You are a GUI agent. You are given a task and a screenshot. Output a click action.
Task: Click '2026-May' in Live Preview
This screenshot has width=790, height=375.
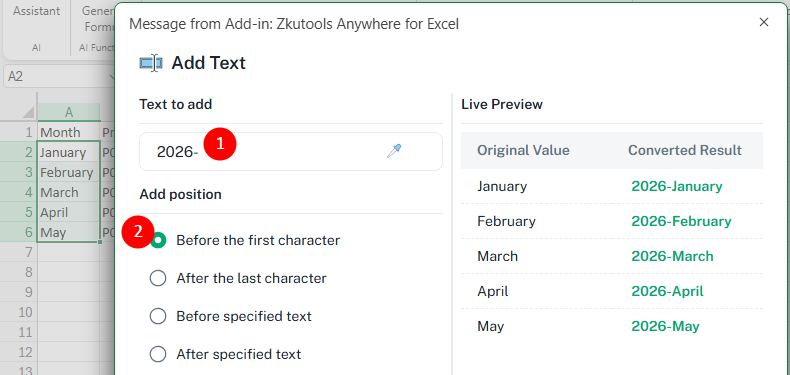click(665, 326)
